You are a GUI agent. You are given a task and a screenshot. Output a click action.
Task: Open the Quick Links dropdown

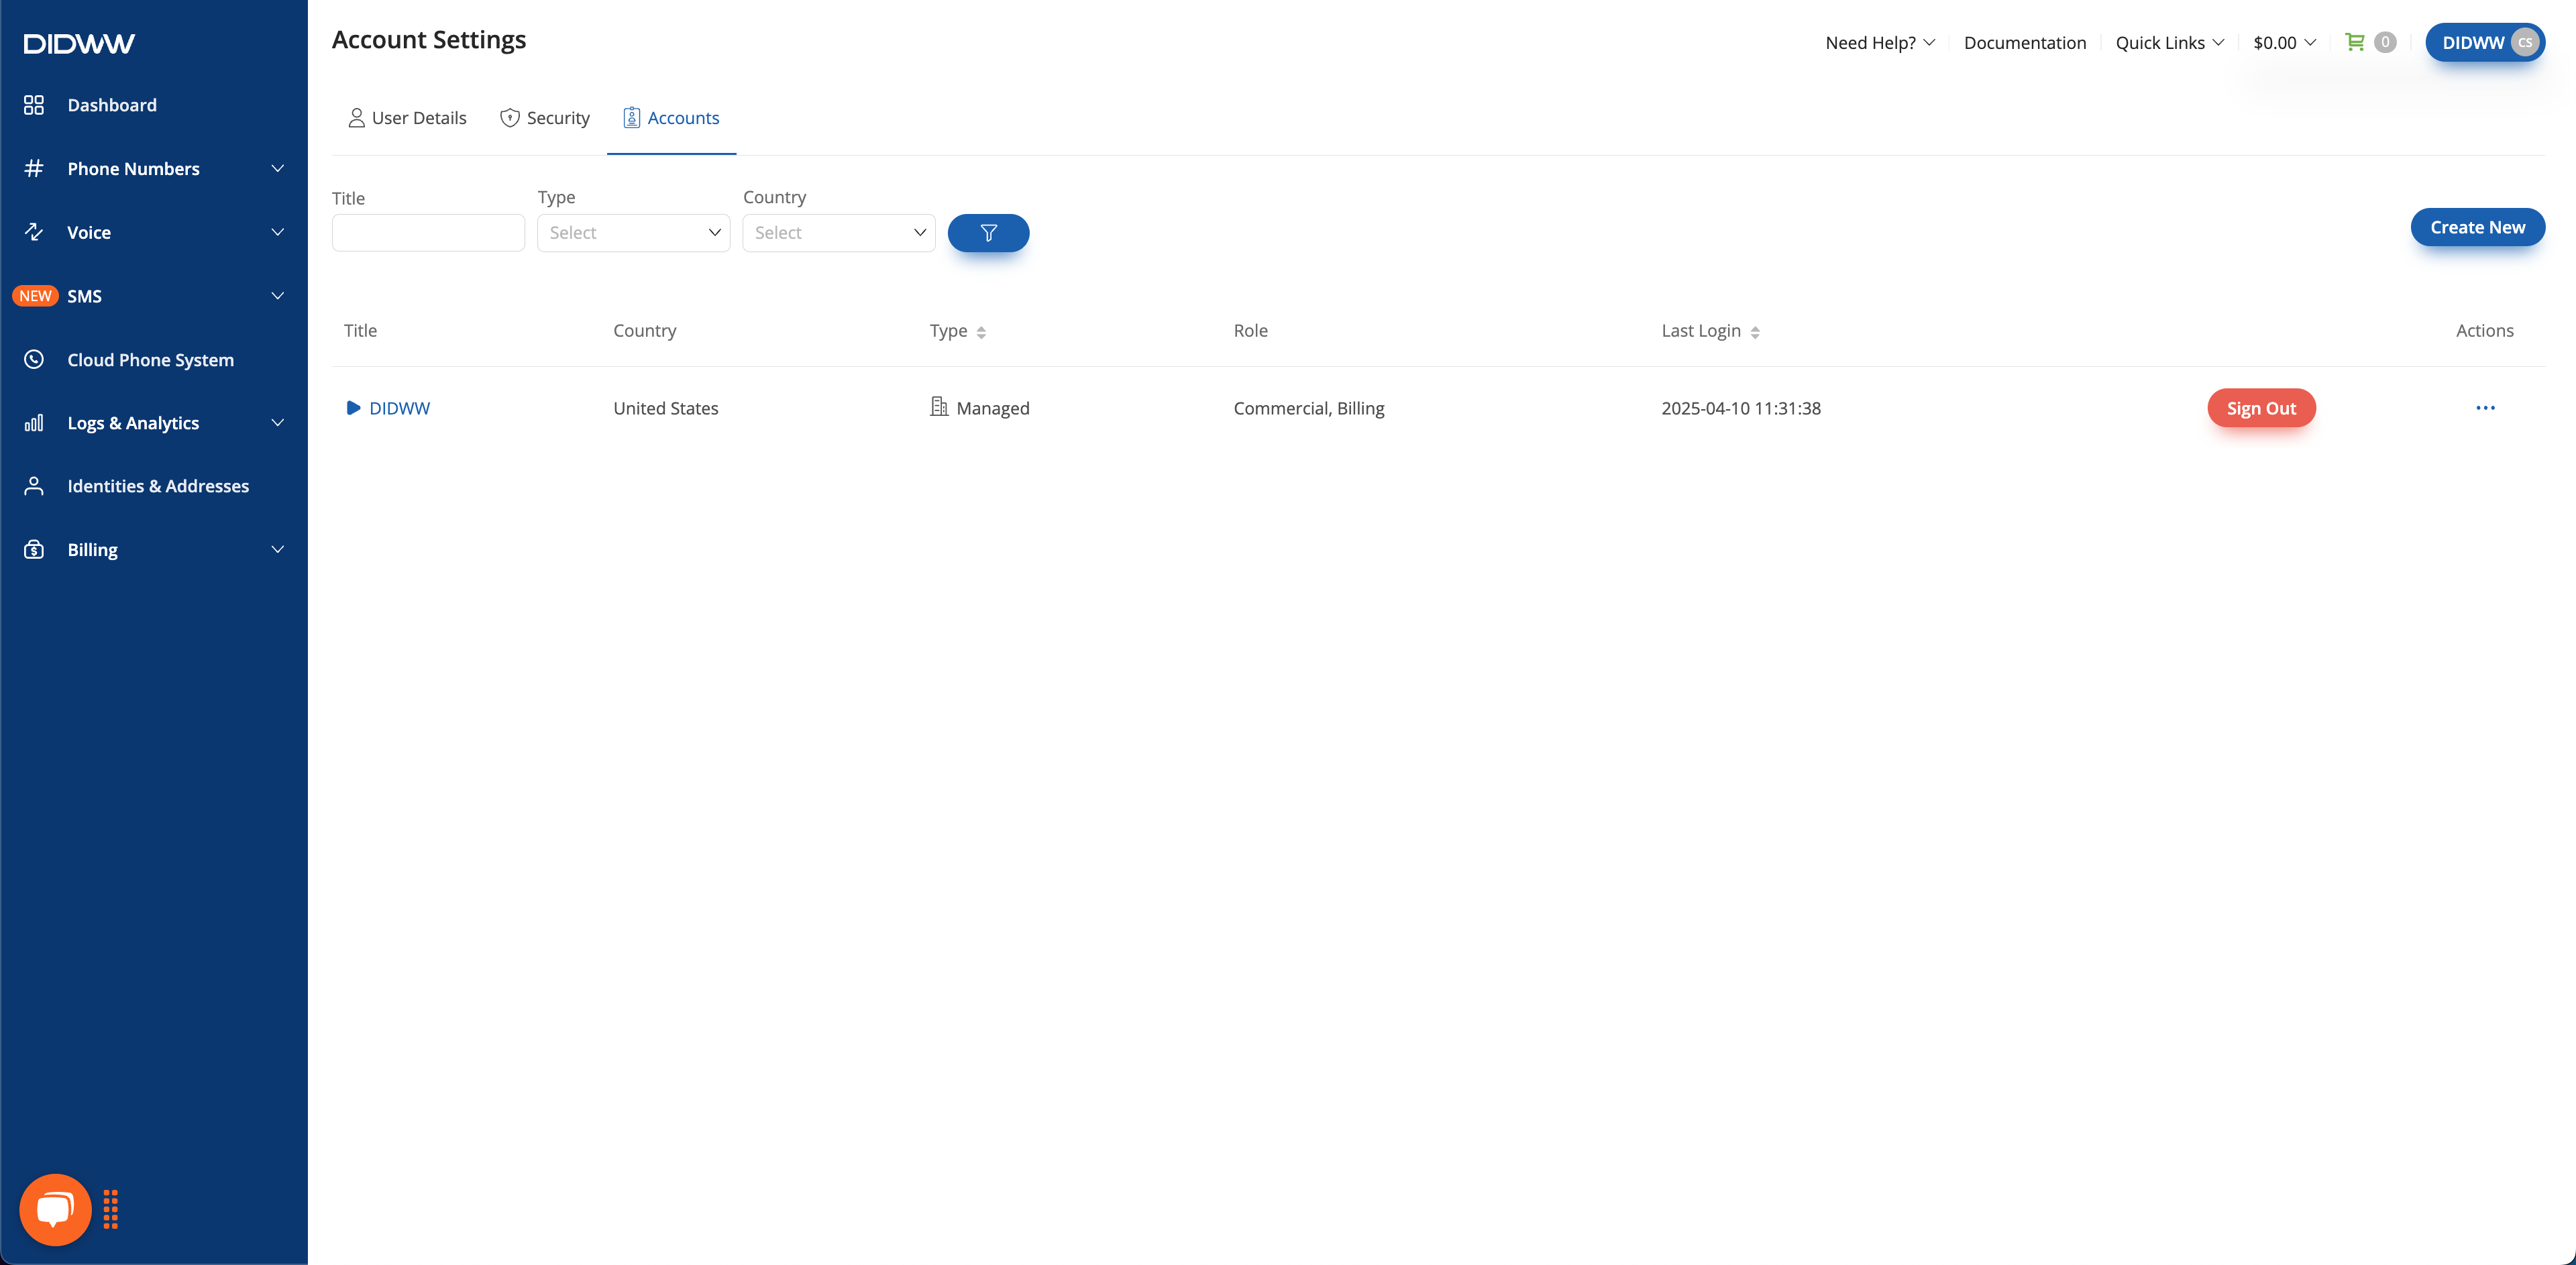2169,43
